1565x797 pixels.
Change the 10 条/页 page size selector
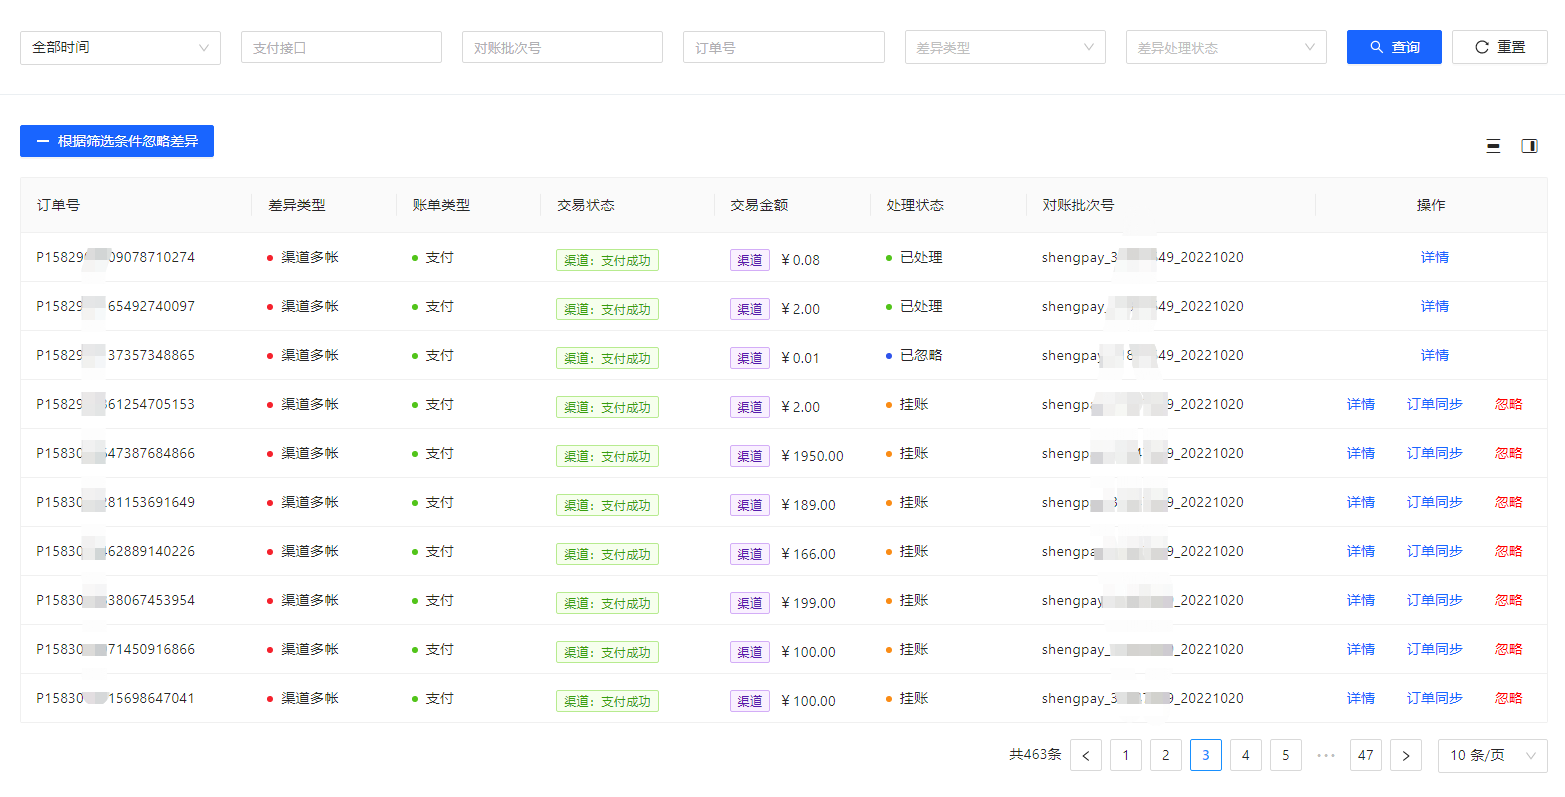click(x=1492, y=755)
